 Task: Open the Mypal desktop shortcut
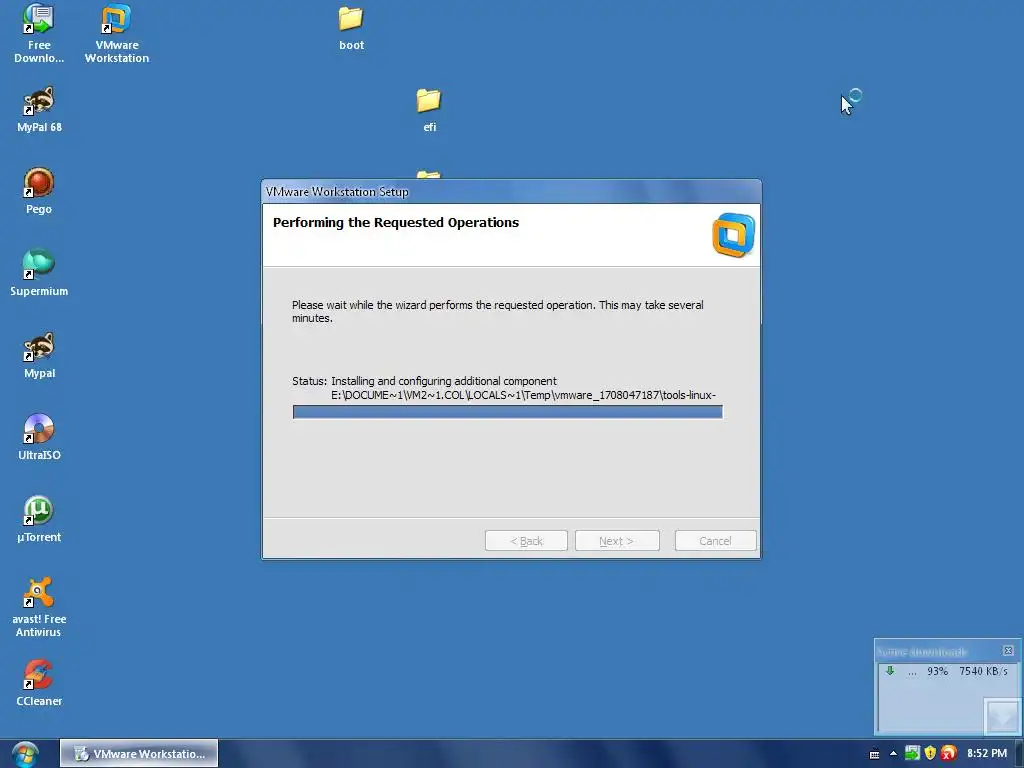click(39, 355)
